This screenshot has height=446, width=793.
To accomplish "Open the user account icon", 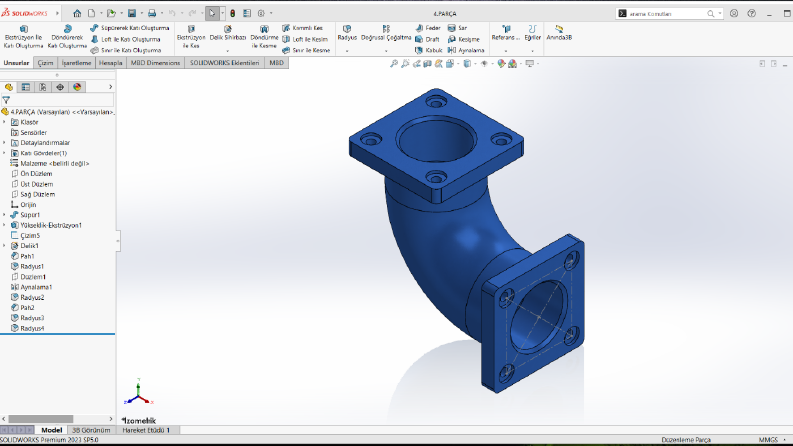I will point(734,14).
